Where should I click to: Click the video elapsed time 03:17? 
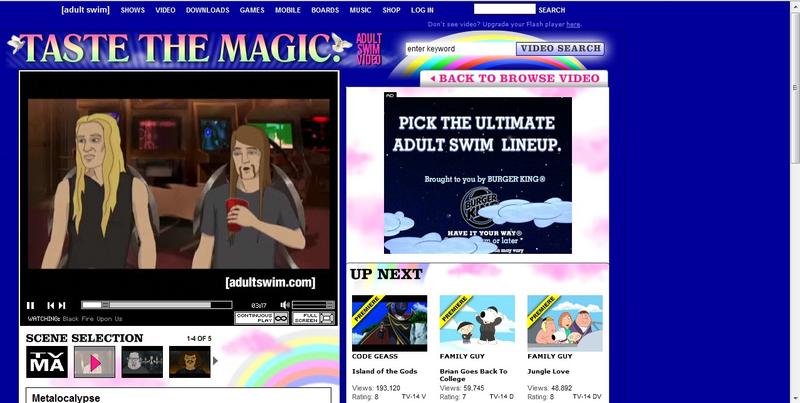259,306
